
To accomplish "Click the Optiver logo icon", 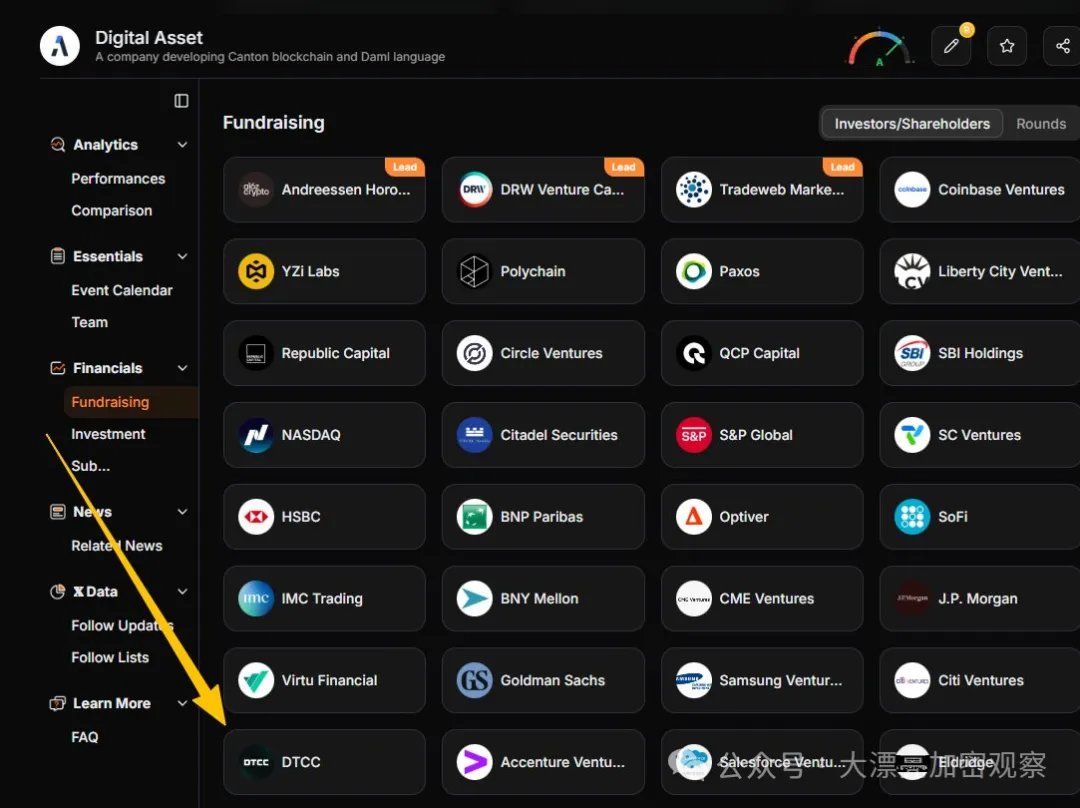I will [x=694, y=517].
